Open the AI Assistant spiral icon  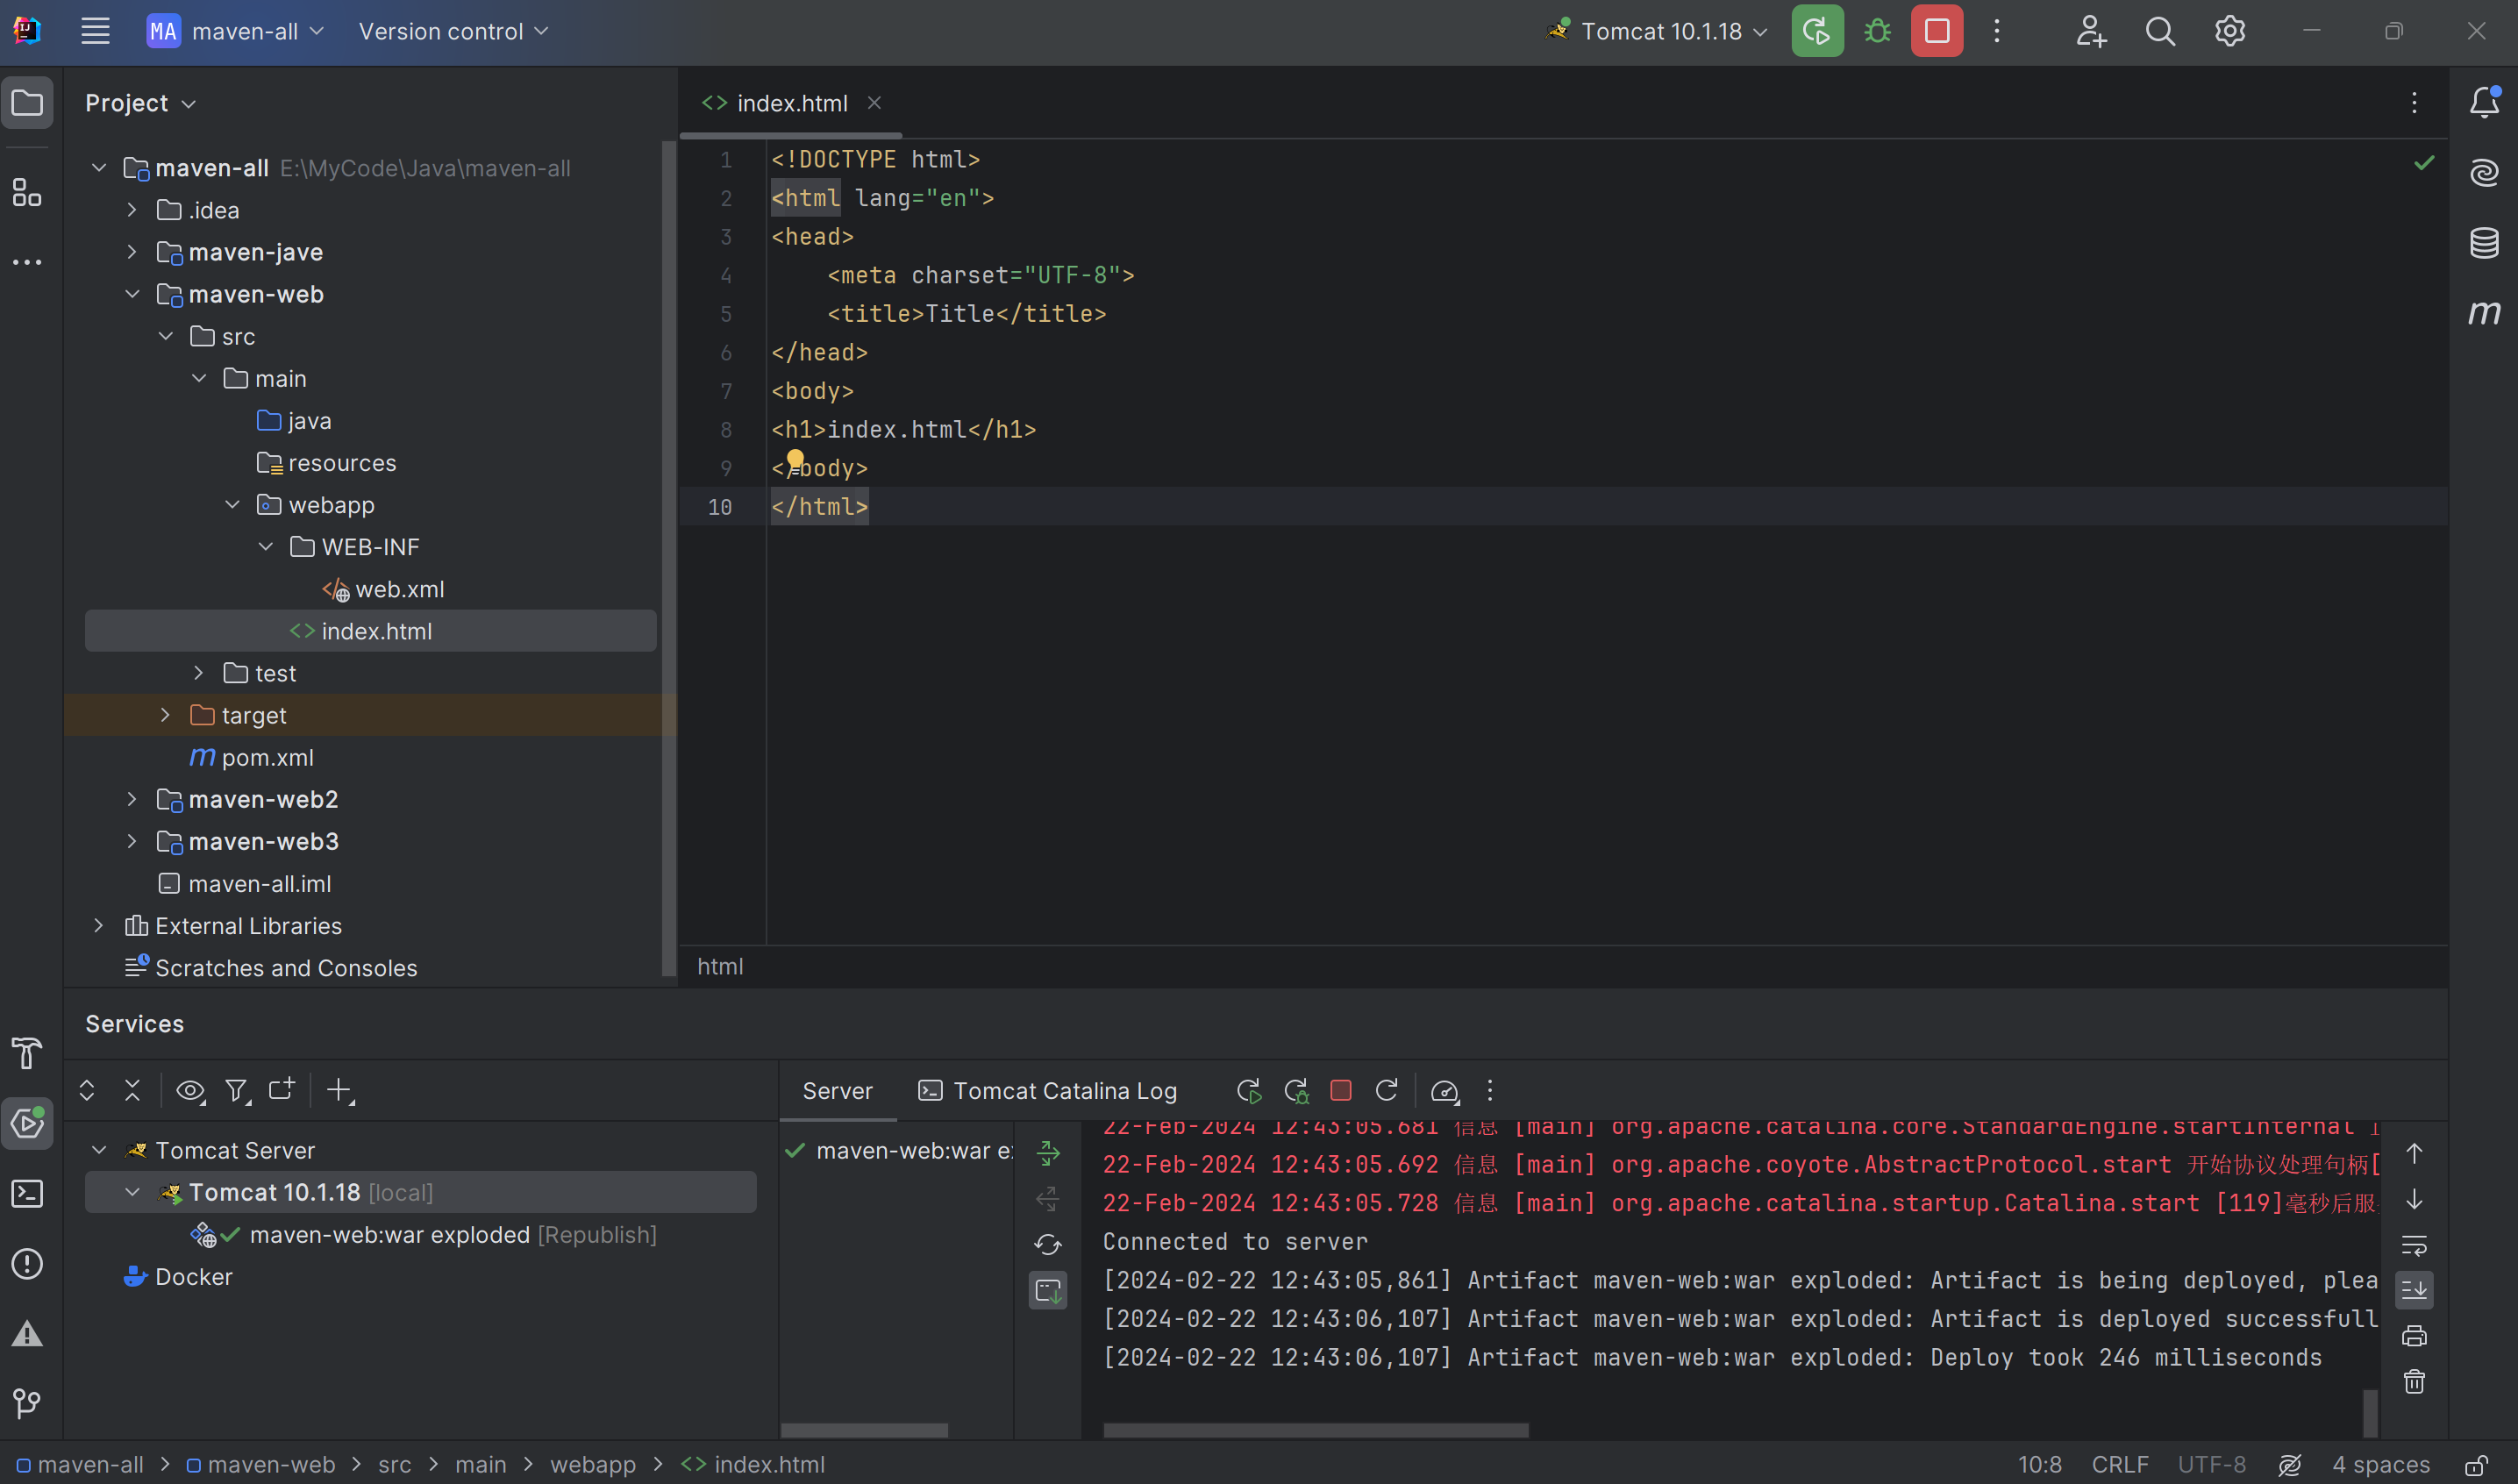coord(2484,173)
